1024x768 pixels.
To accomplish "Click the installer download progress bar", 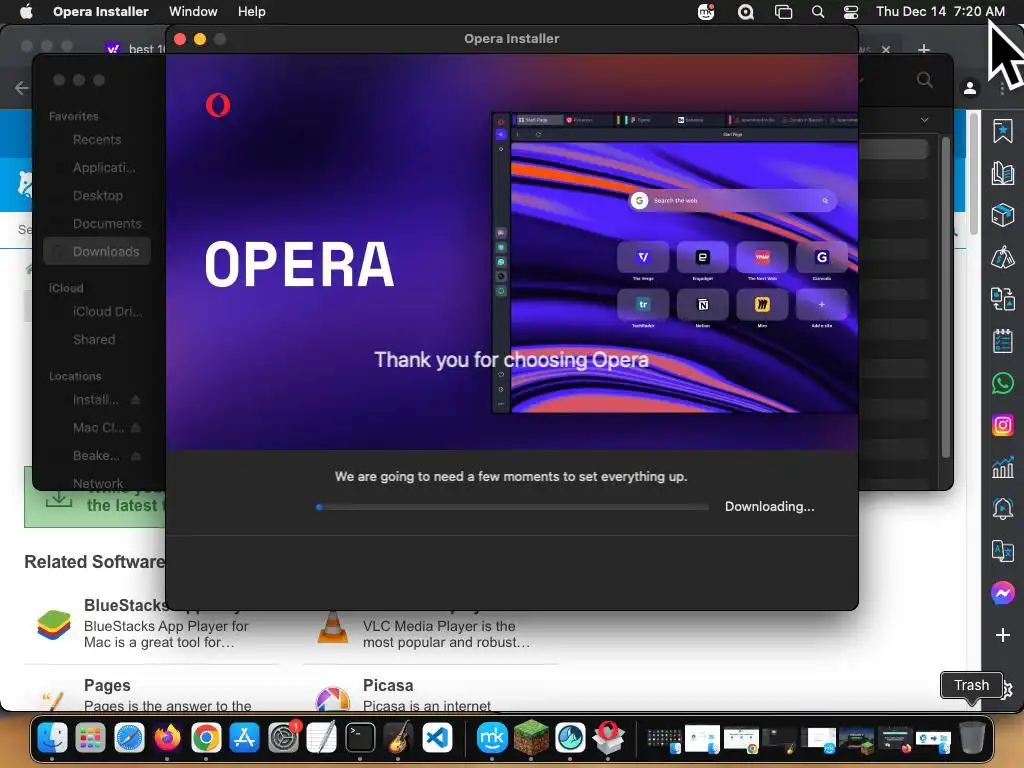I will [512, 507].
